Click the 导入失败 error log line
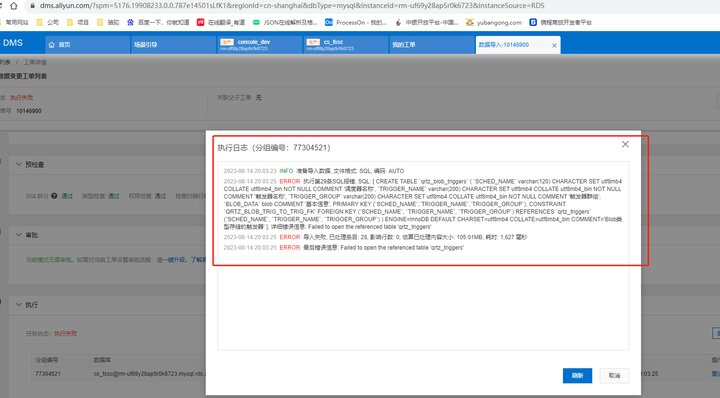The width and height of the screenshot is (720, 398). point(375,237)
